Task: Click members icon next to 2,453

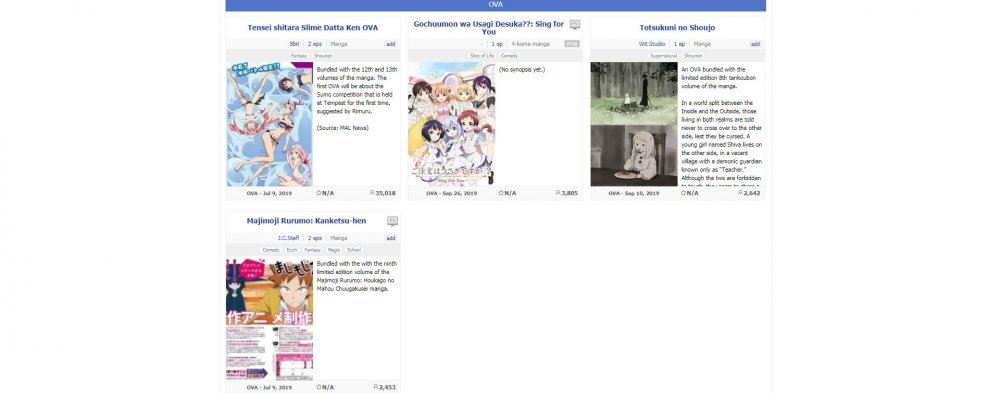Action: 376,387
